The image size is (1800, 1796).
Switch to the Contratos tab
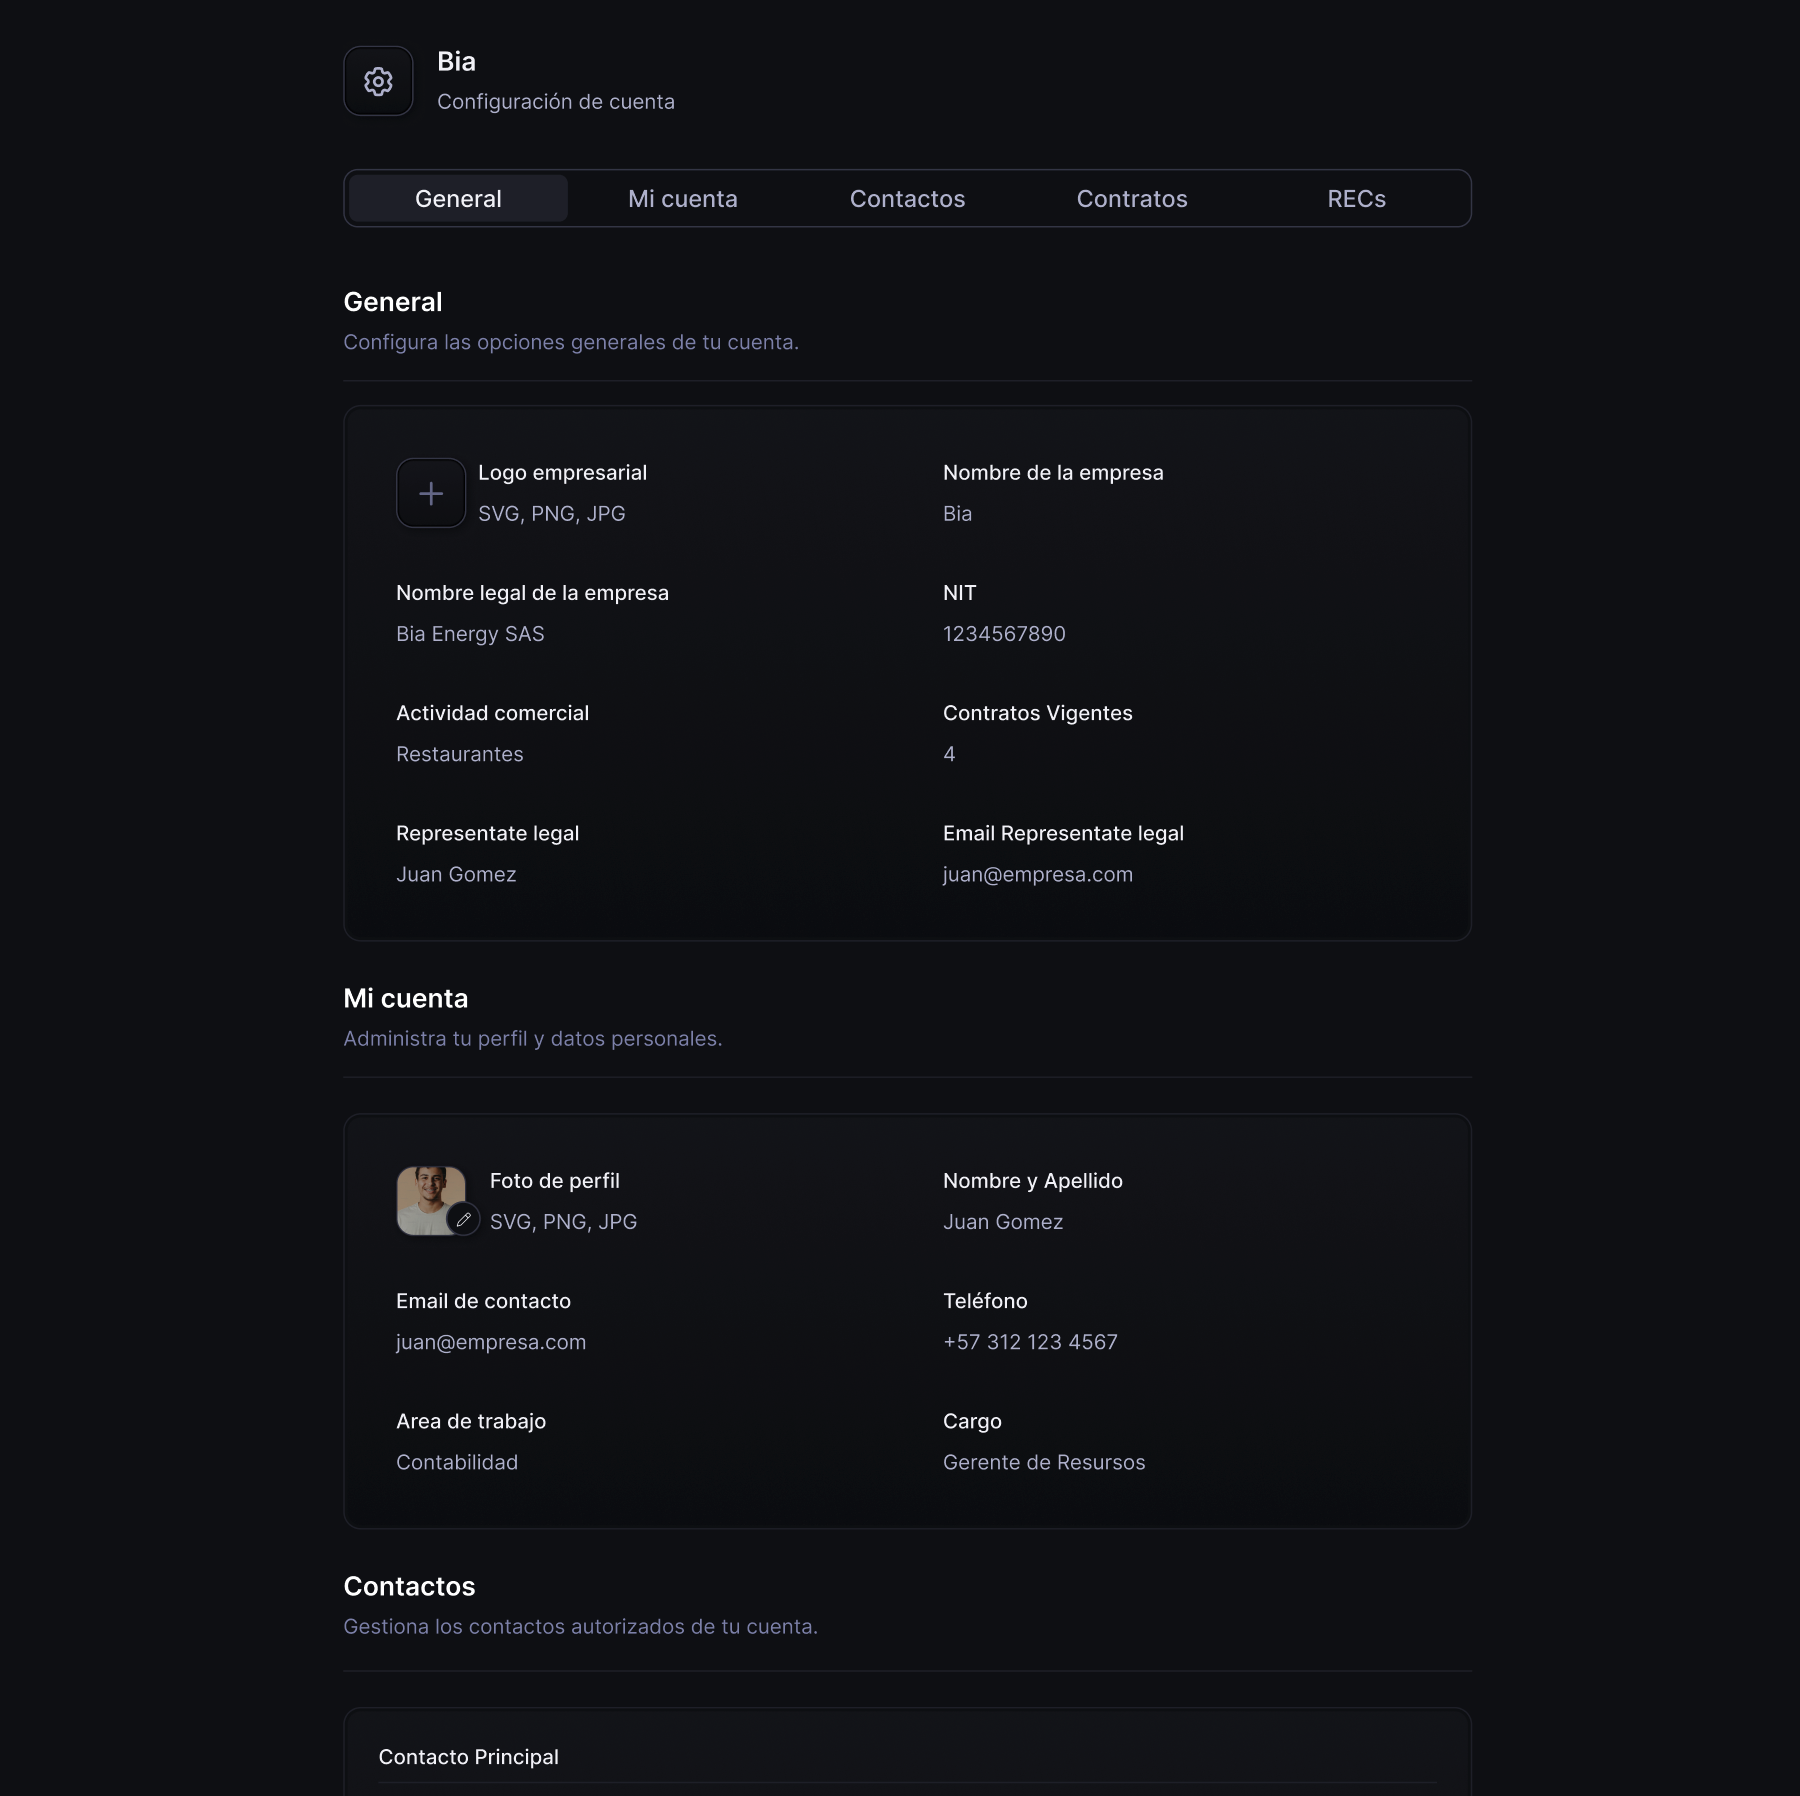point(1131,198)
